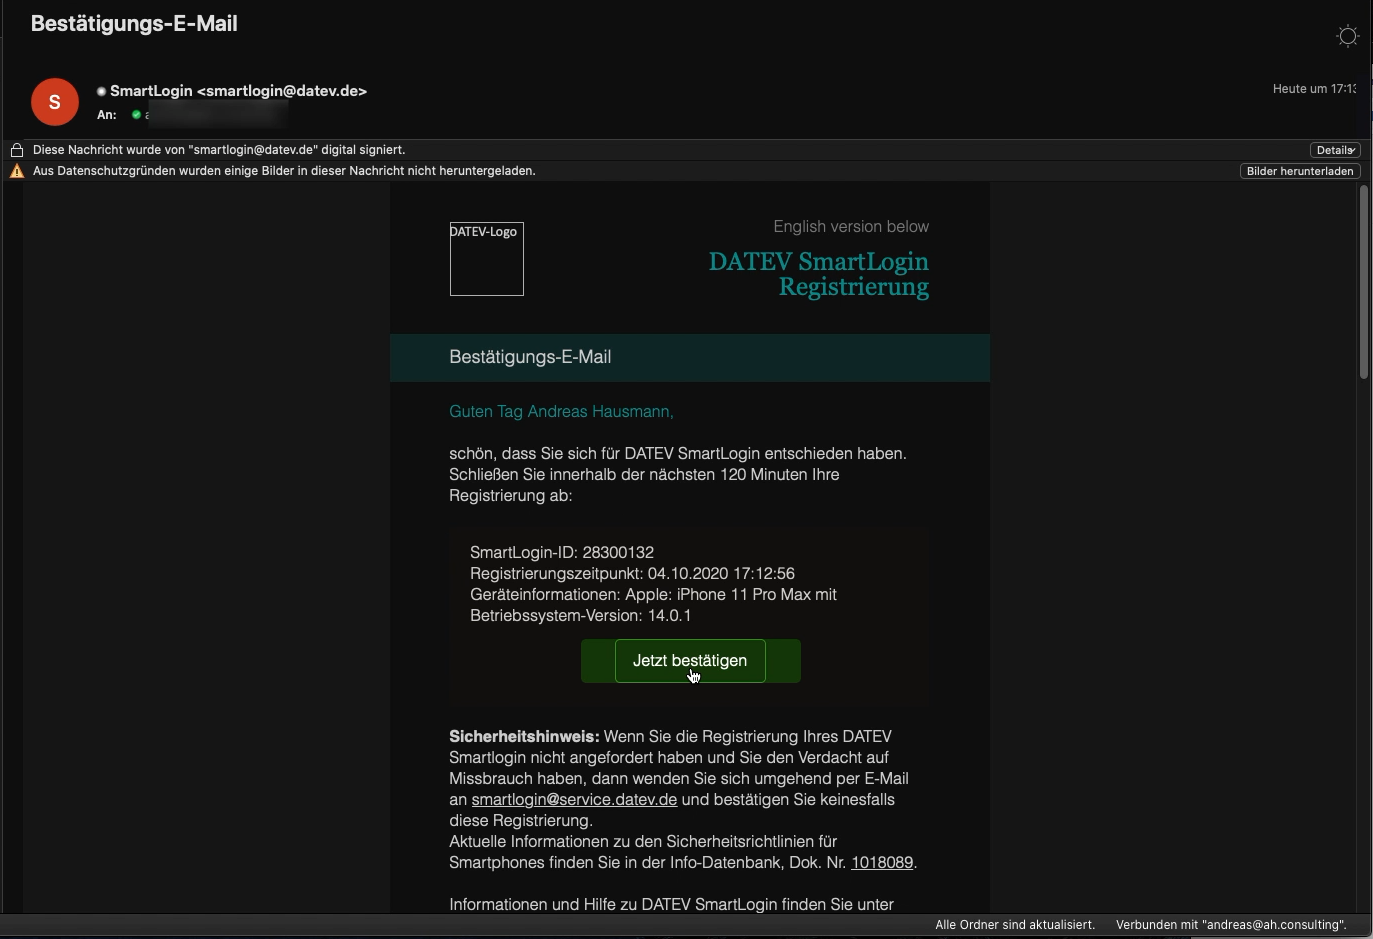Click the sun brightness icon at top right
The width and height of the screenshot is (1373, 939).
point(1348,36)
